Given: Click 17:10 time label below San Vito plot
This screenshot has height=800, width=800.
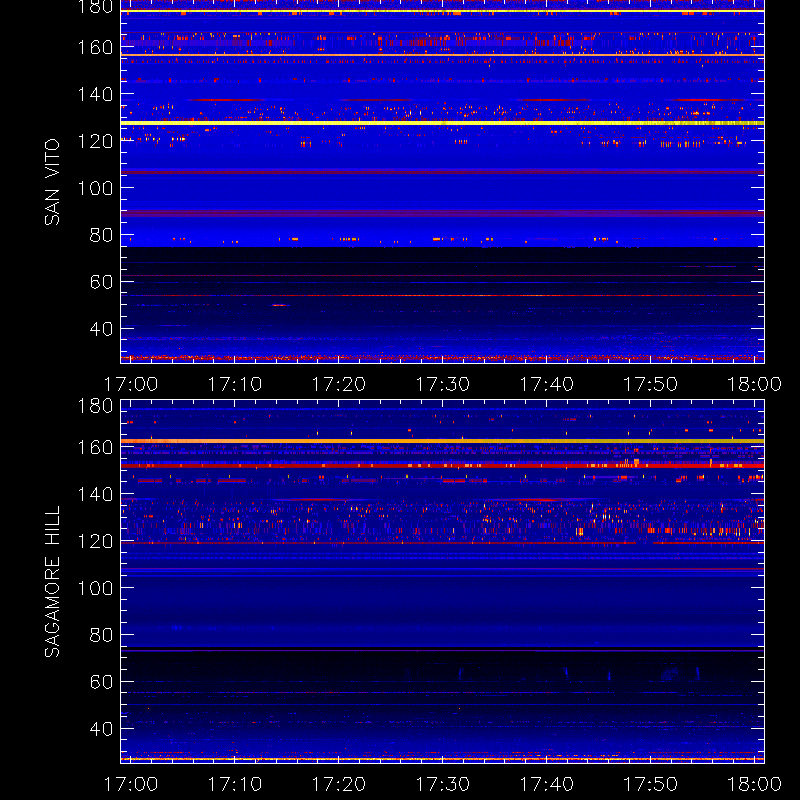Looking at the screenshot, I should pyautogui.click(x=235, y=384).
